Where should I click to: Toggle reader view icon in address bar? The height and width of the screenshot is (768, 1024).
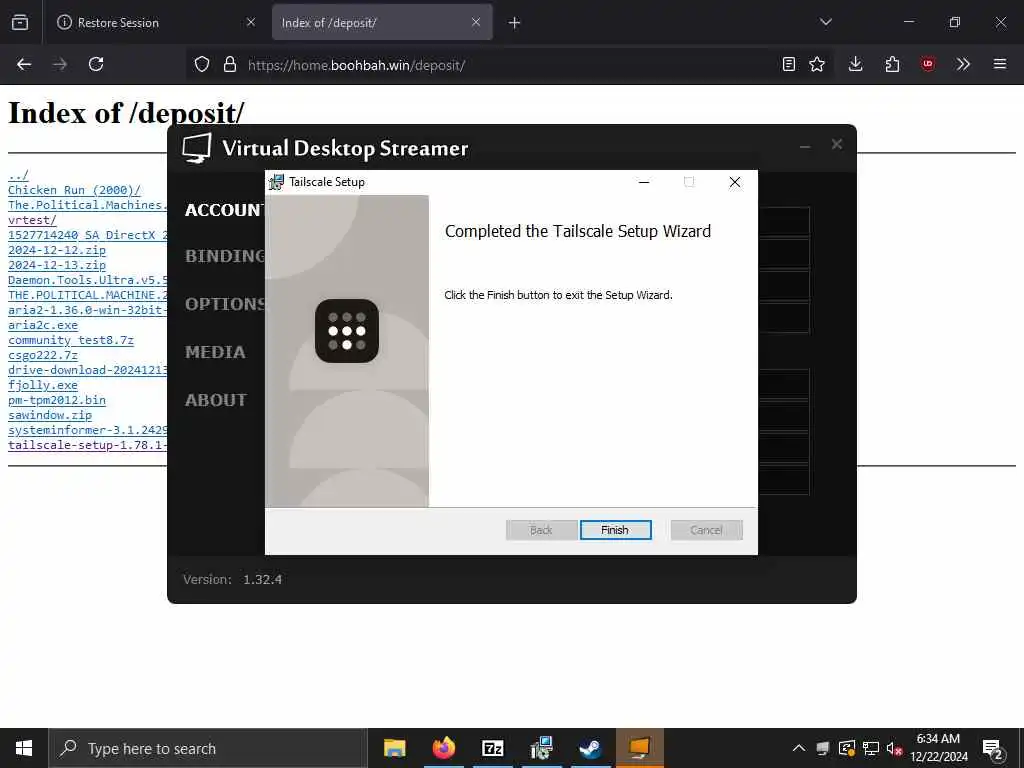click(789, 64)
